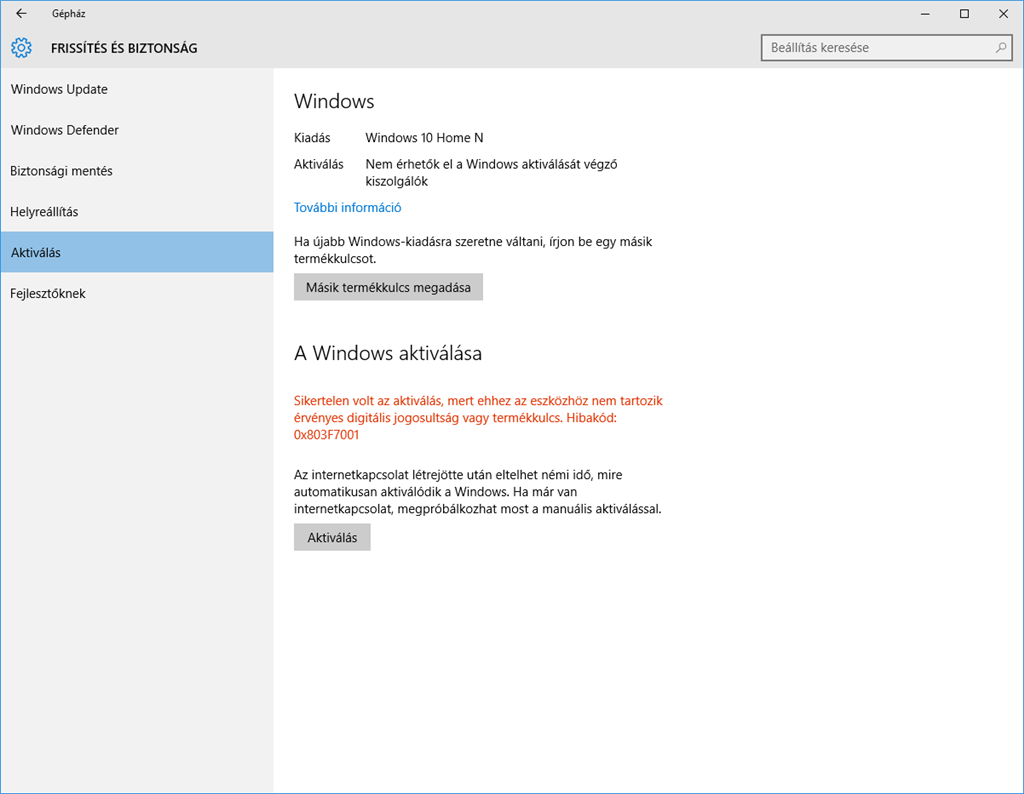Viewport: 1024px width, 794px height.
Task: Minimize the Gépház window
Action: point(925,14)
